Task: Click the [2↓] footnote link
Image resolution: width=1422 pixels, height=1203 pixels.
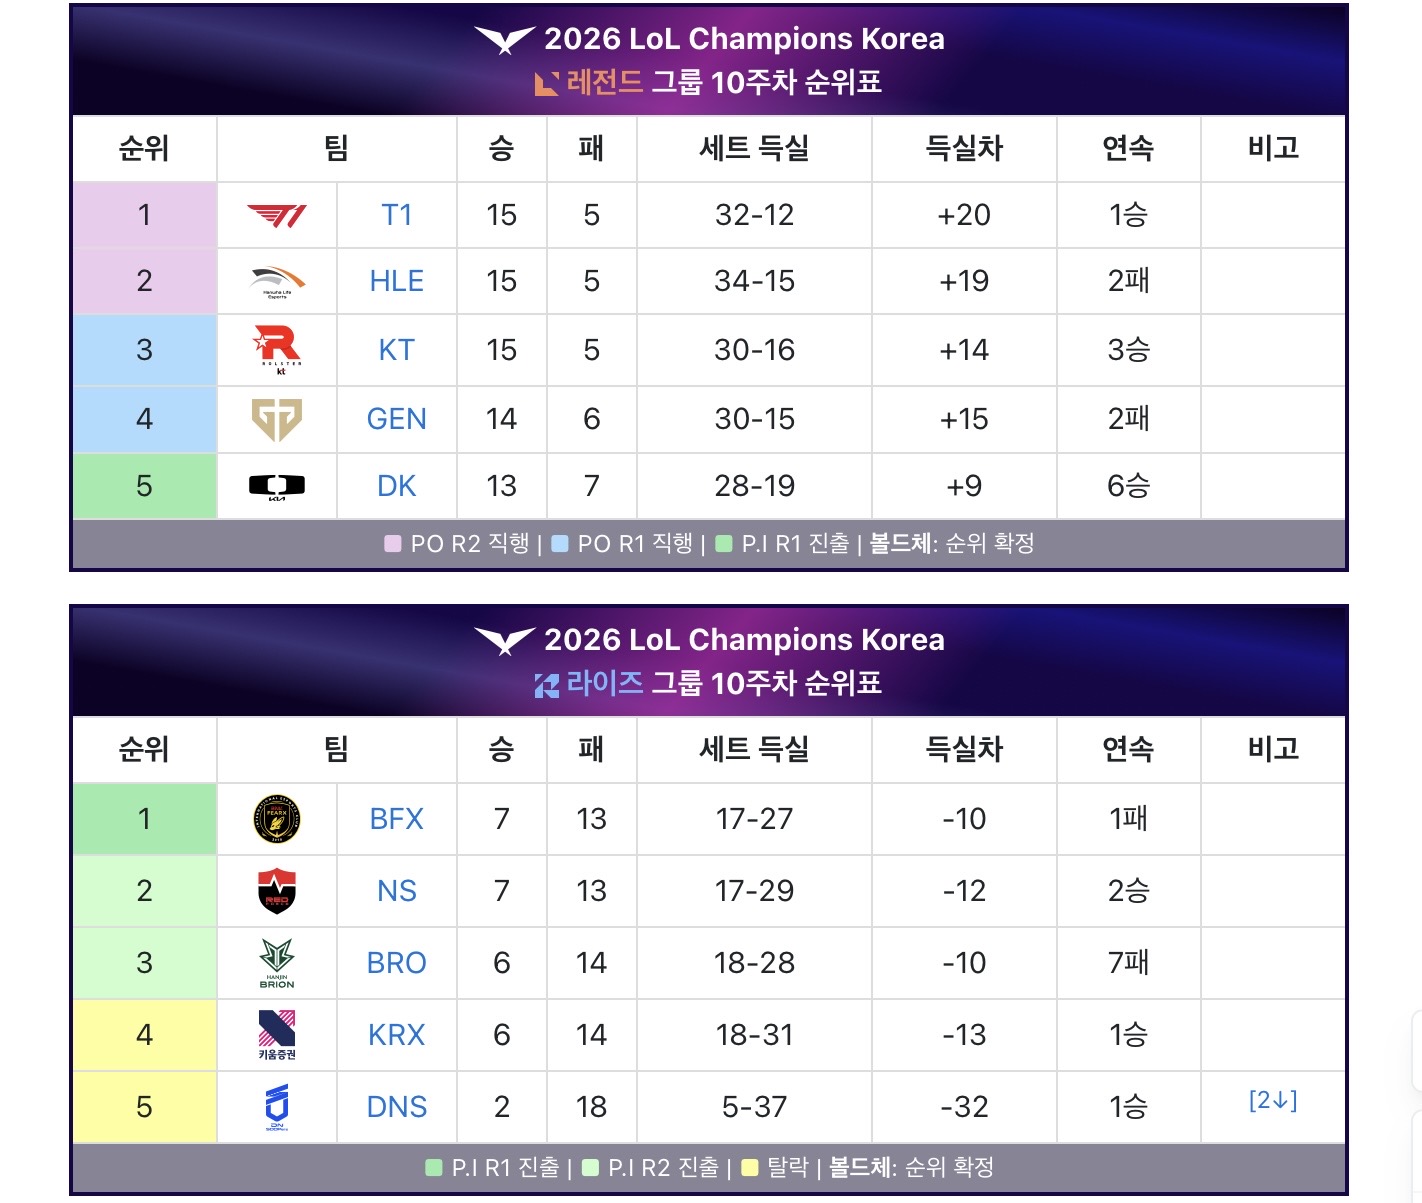Action: tap(1273, 1100)
